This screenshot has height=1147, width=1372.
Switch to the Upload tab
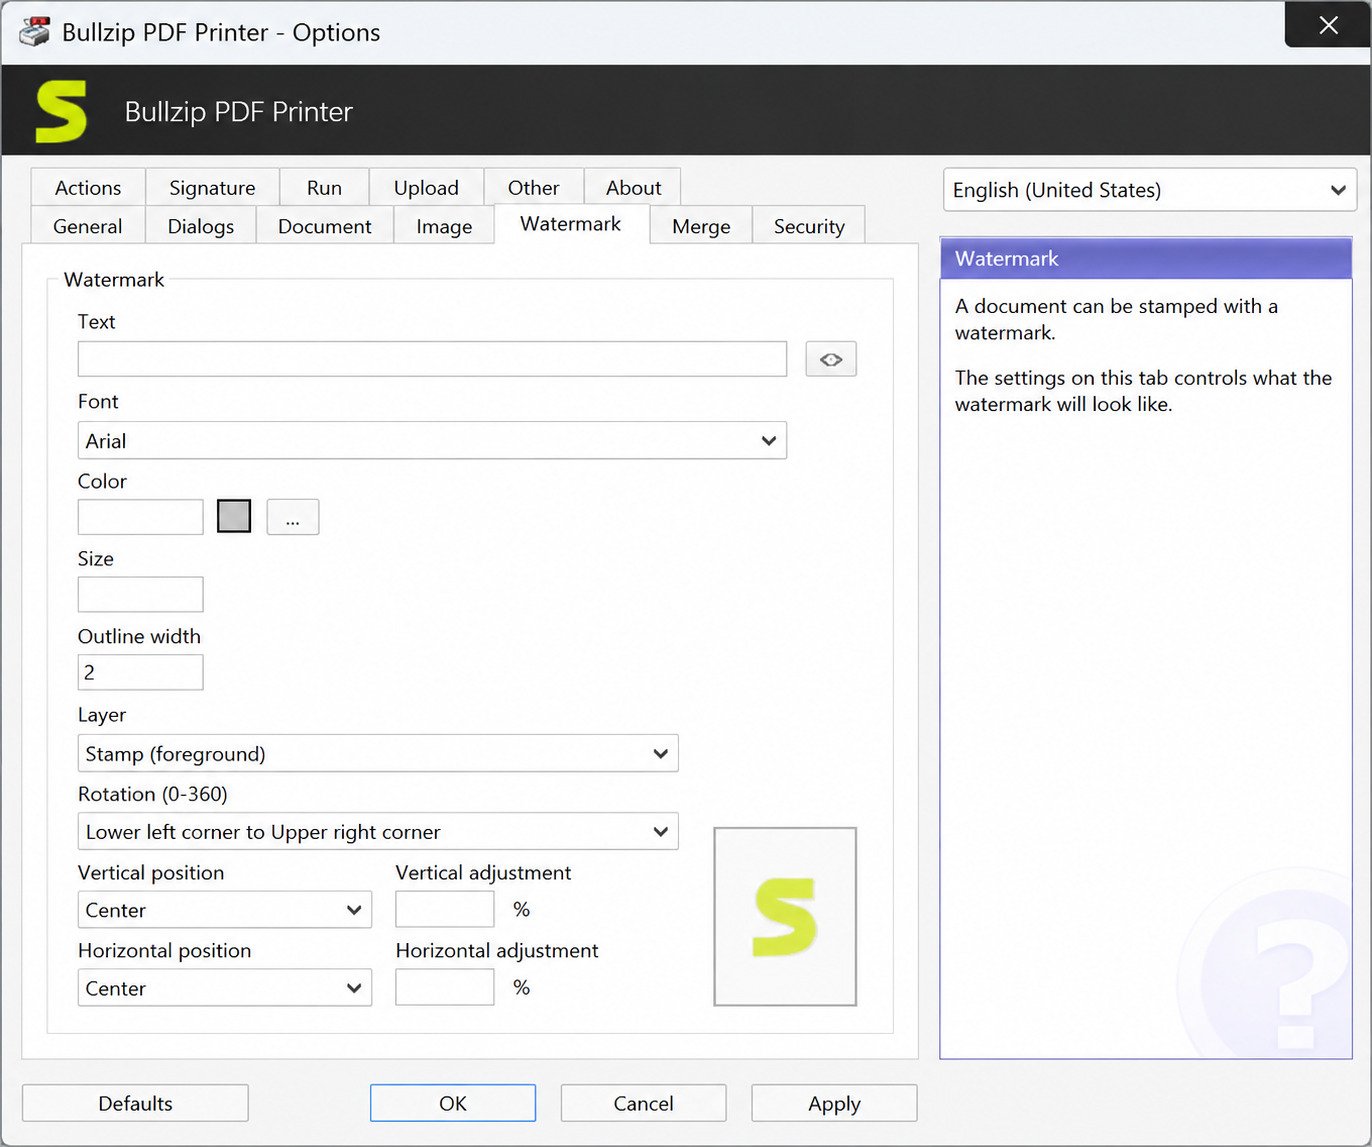pyautogui.click(x=426, y=187)
